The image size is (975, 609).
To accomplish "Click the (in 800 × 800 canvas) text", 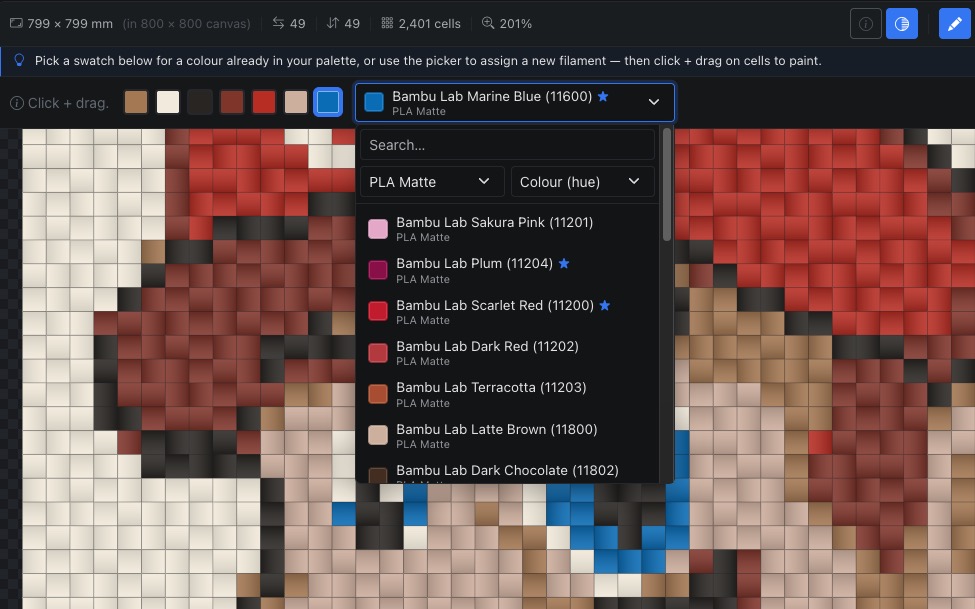I will click(x=187, y=24).
